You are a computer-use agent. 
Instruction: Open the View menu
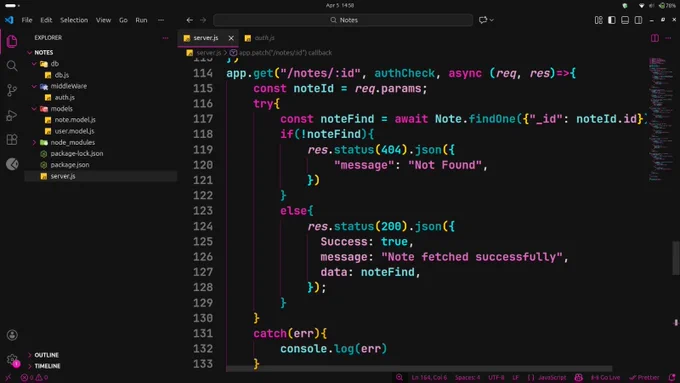103,20
